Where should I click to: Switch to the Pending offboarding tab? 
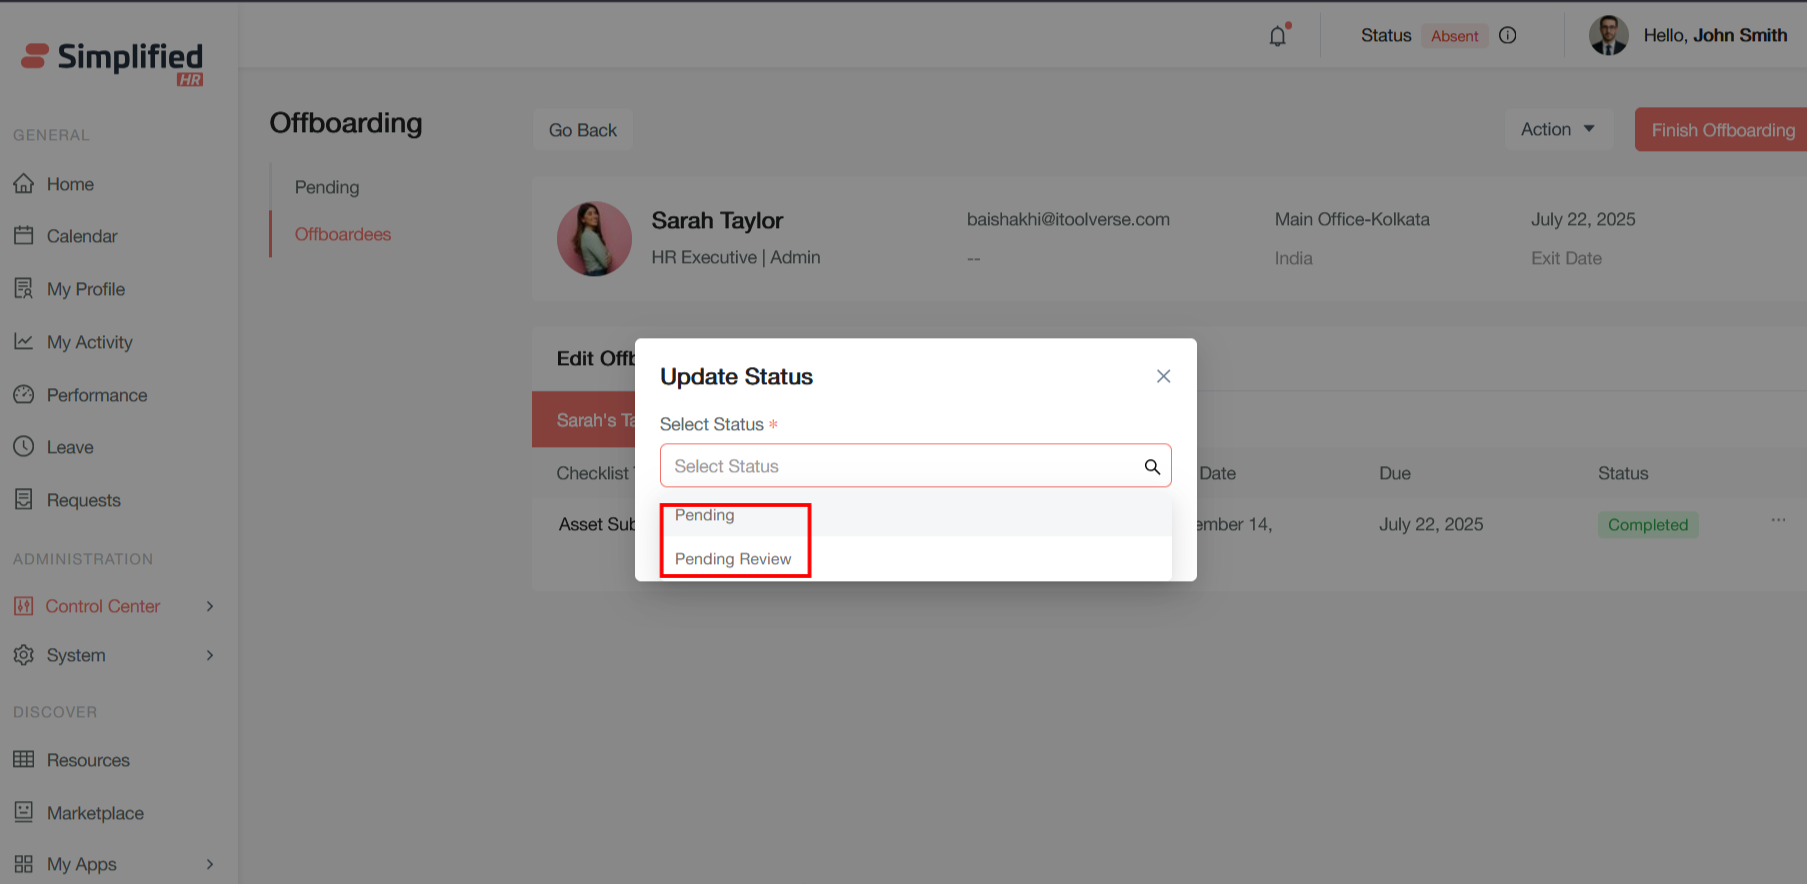point(327,187)
